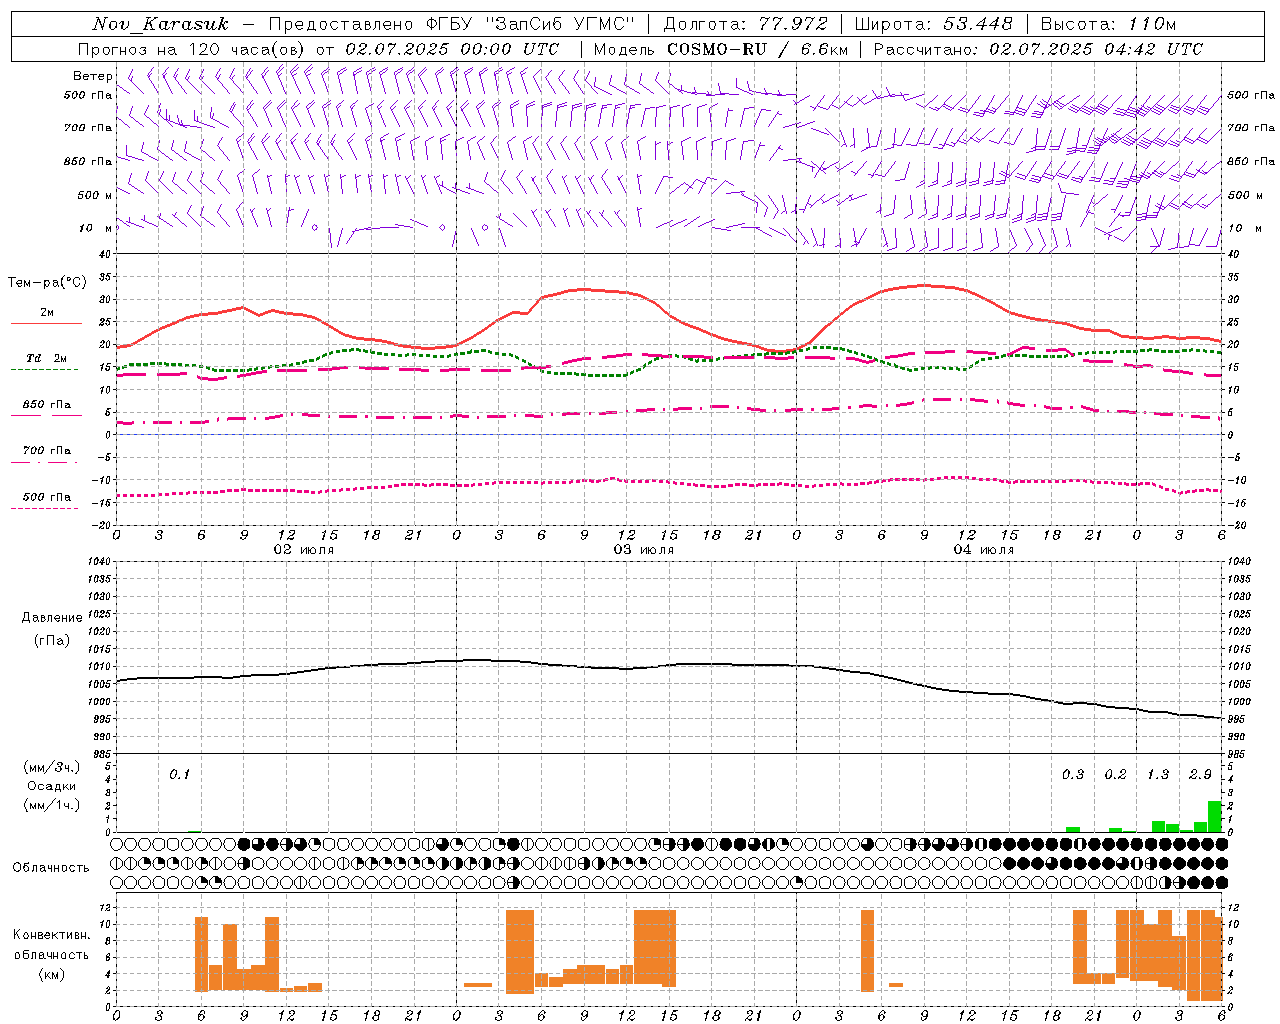
Task: Click the 'Облачность' cloudiness label
Action: pos(51,868)
